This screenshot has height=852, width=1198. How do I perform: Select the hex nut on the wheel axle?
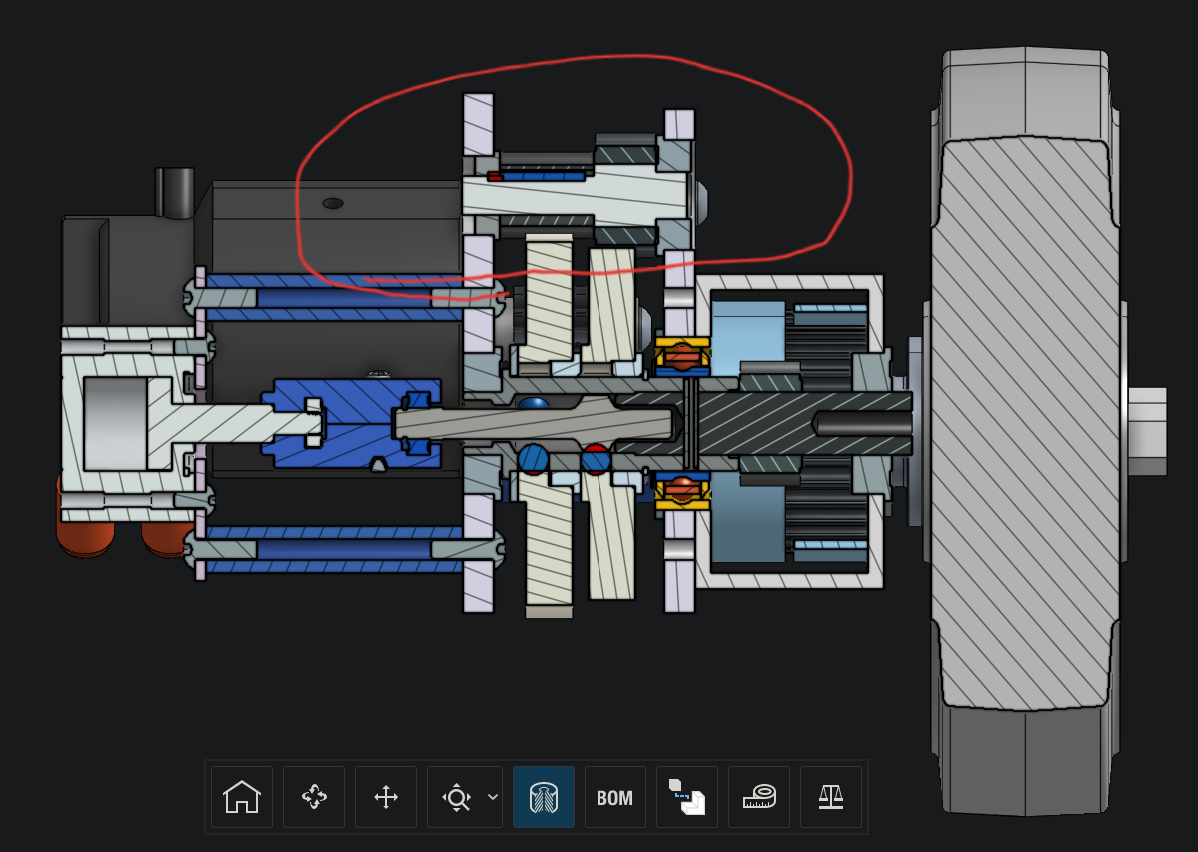click(1148, 431)
